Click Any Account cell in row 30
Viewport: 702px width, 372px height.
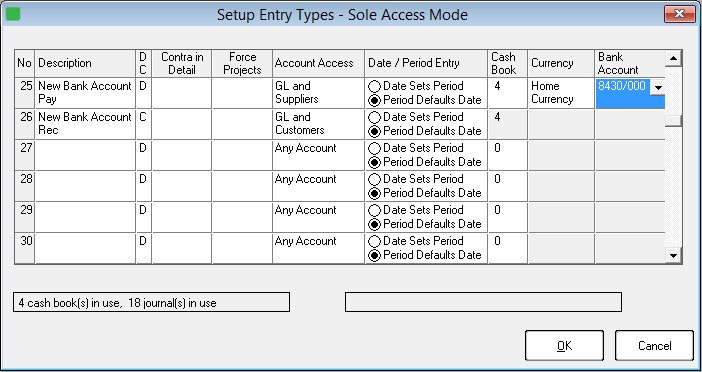(318, 248)
